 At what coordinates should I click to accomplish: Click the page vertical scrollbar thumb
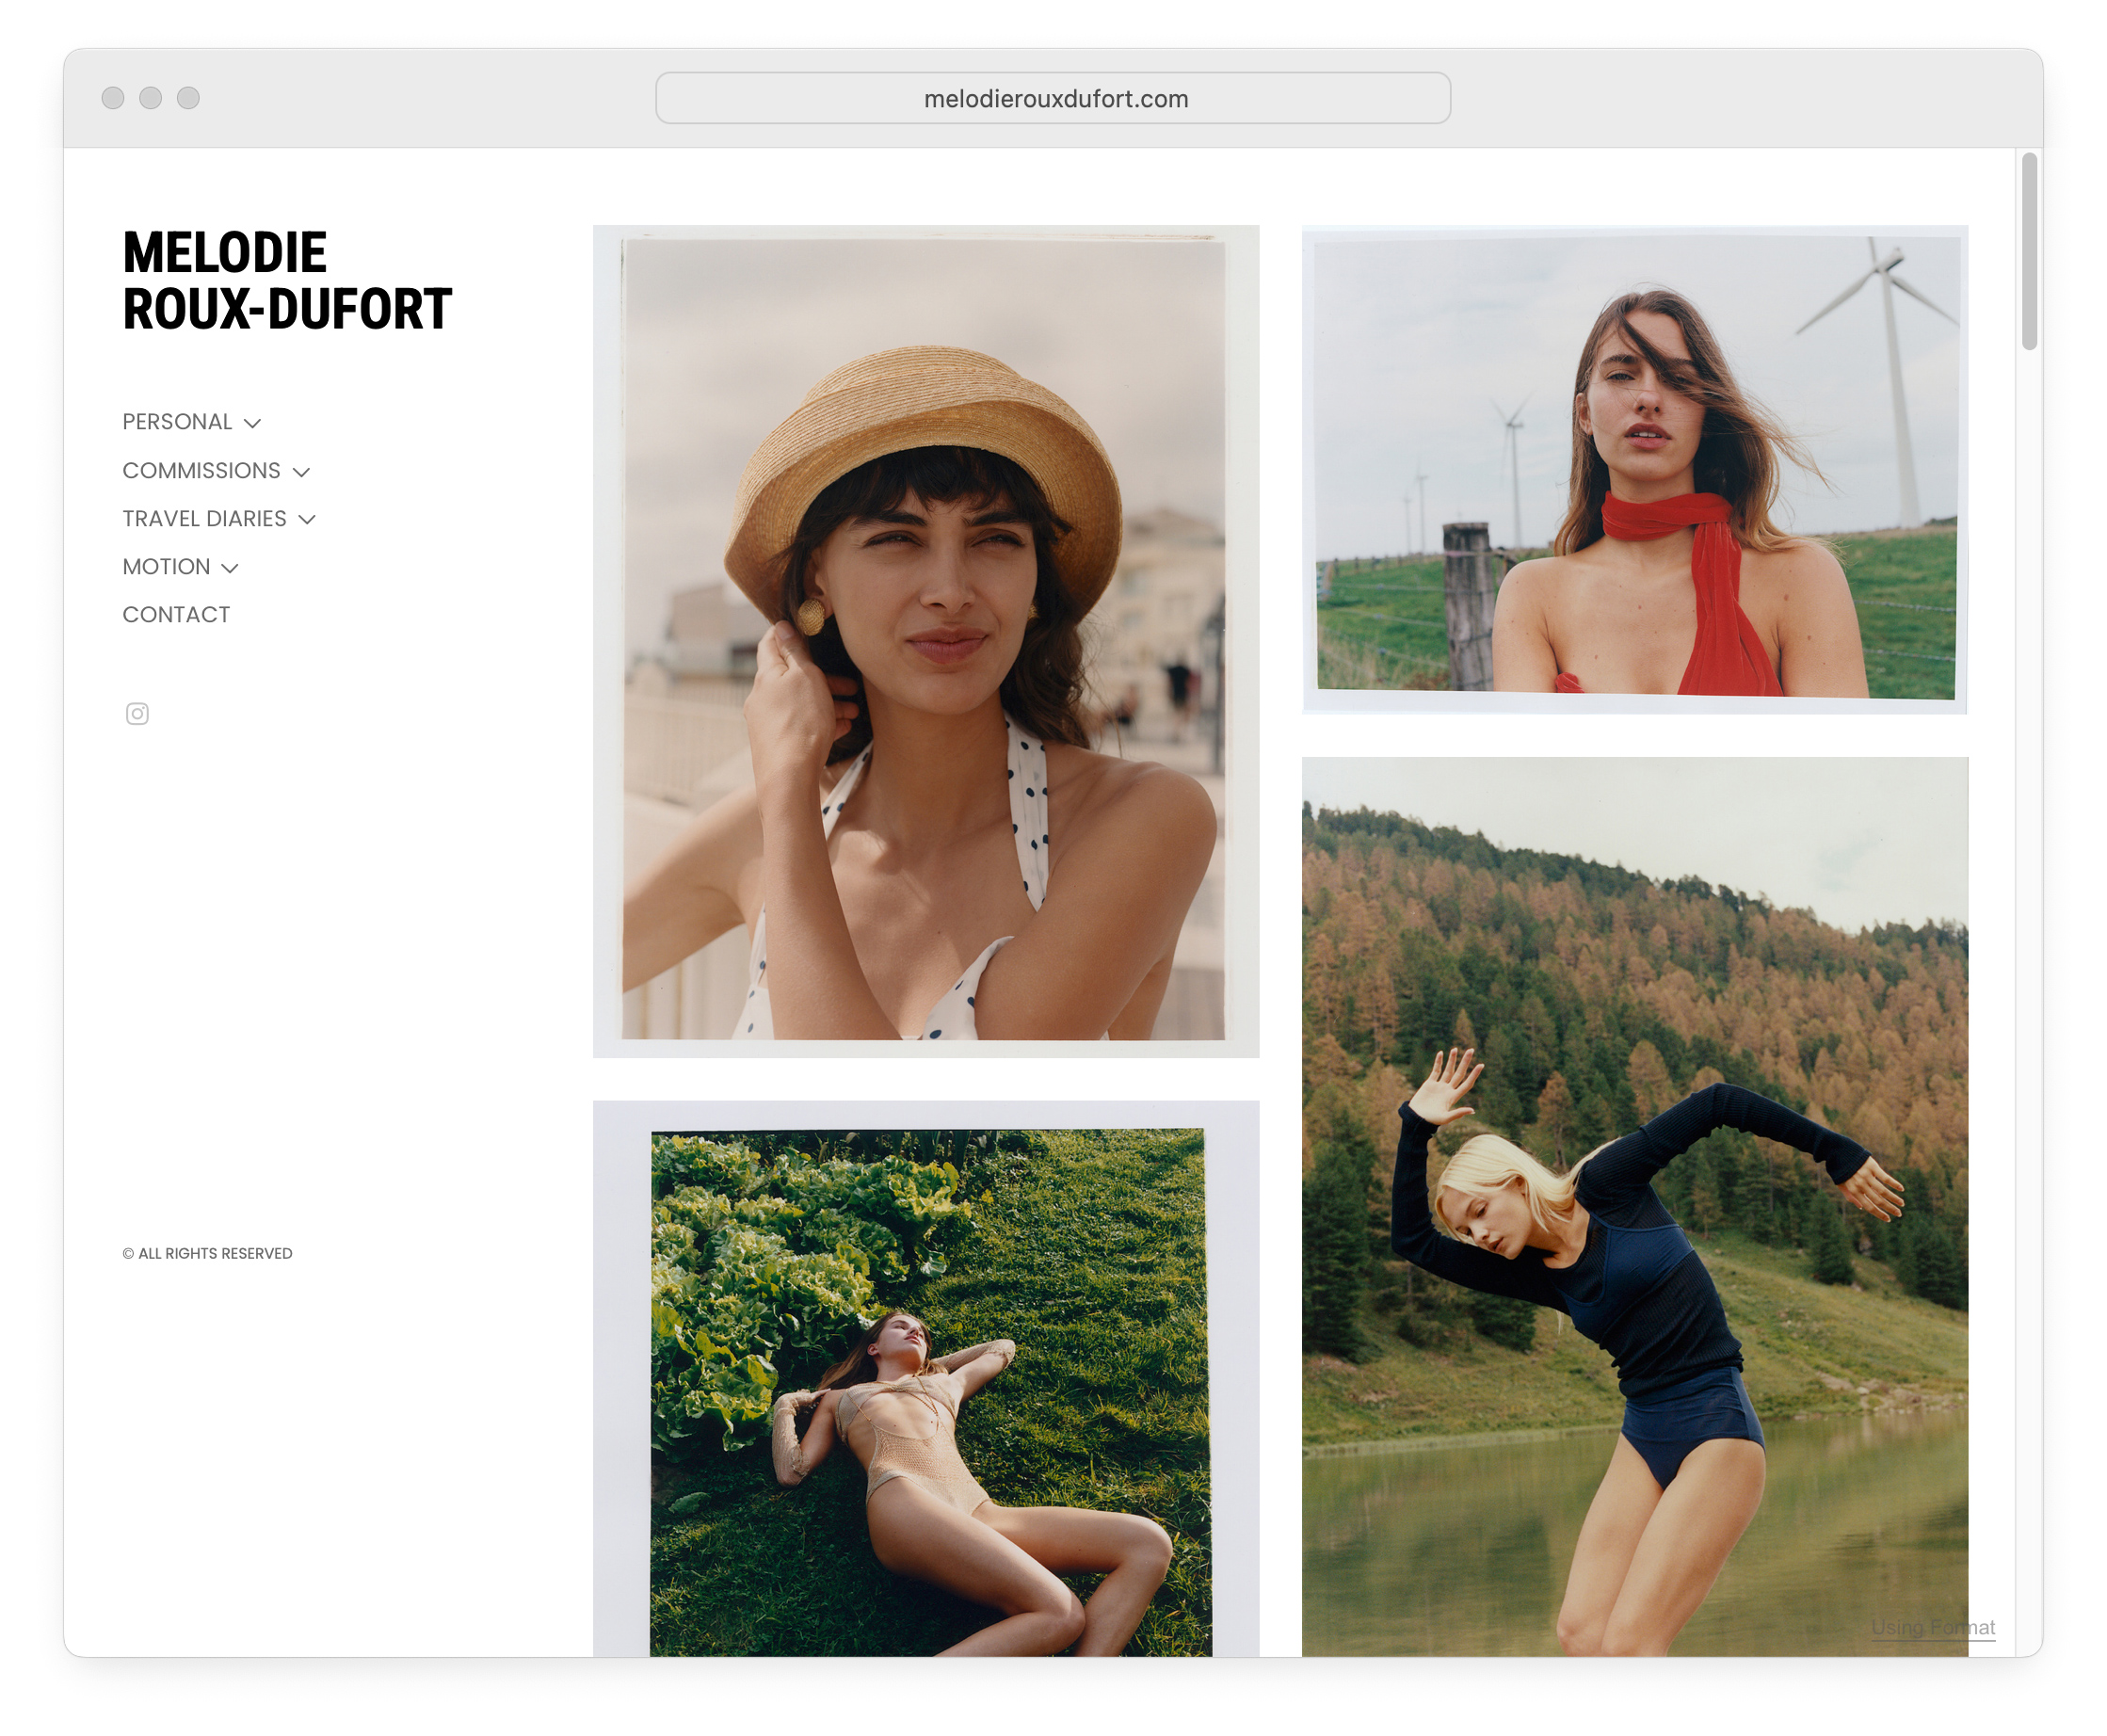(2028, 251)
